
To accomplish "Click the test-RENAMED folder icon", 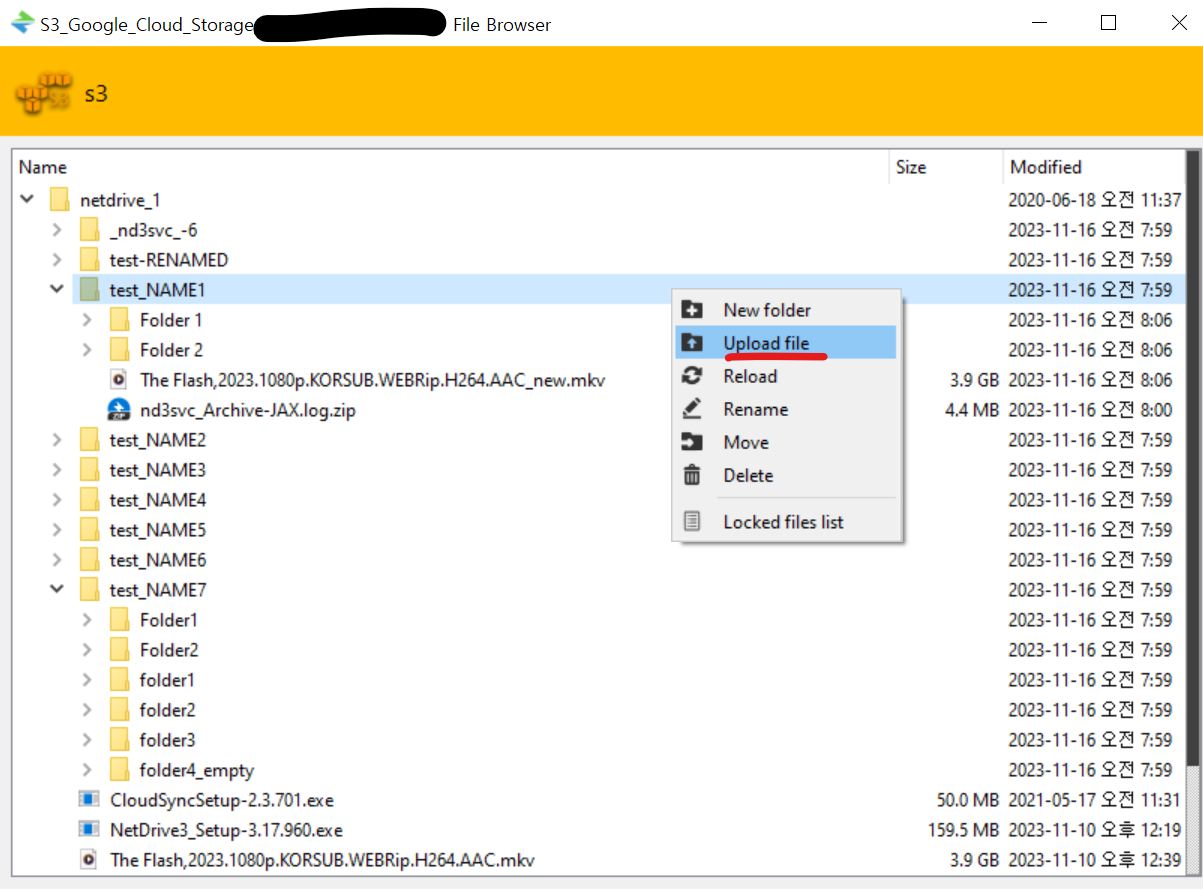I will click(90, 260).
